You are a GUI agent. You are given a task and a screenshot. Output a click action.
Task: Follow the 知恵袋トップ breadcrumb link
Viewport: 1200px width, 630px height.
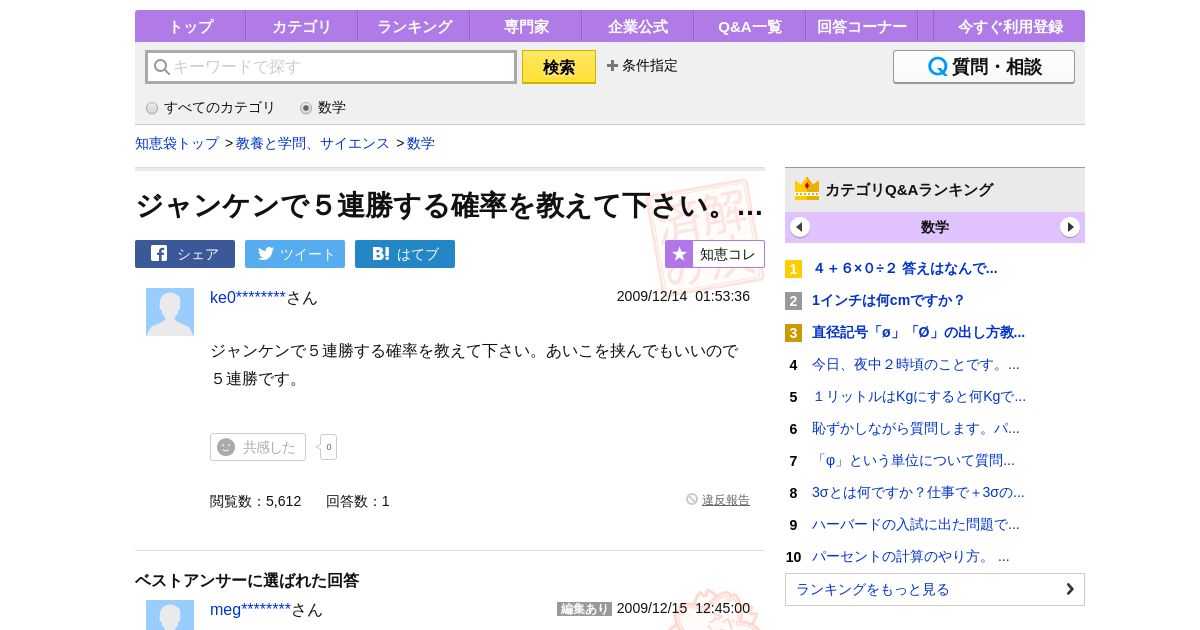tap(177, 143)
